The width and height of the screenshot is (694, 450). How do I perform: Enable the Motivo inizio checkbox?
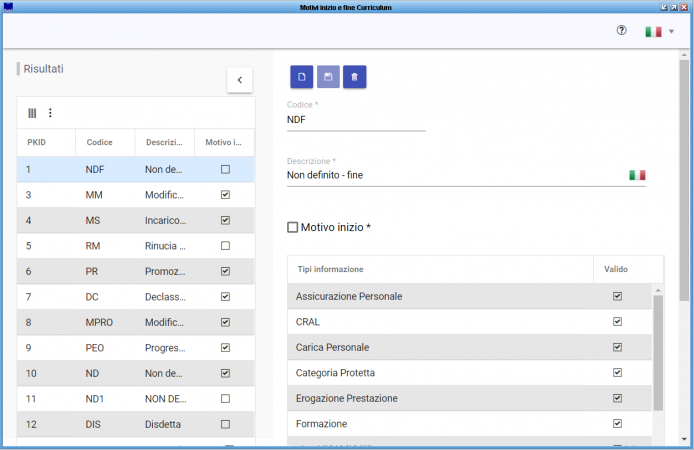[x=293, y=228]
